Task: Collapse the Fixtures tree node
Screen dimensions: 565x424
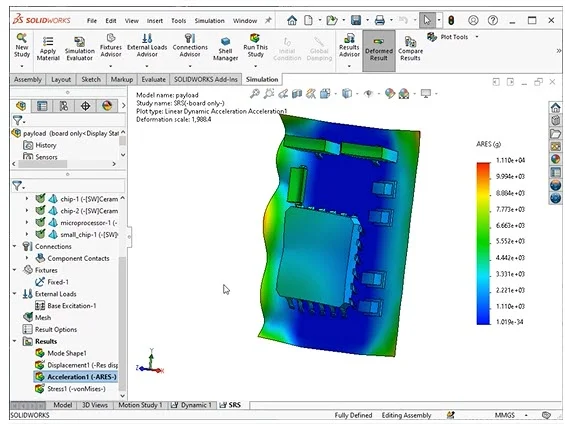Action: (15, 270)
